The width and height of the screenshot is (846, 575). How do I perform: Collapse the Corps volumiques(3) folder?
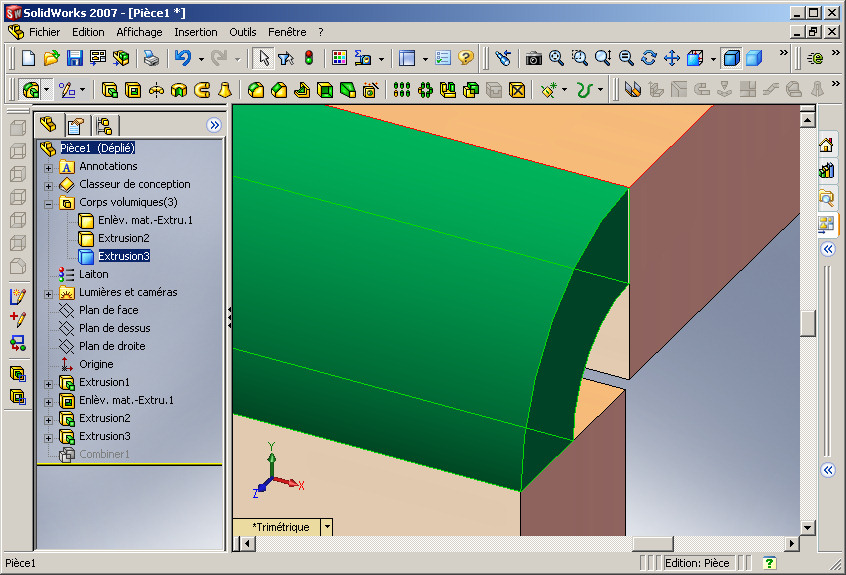tap(48, 204)
